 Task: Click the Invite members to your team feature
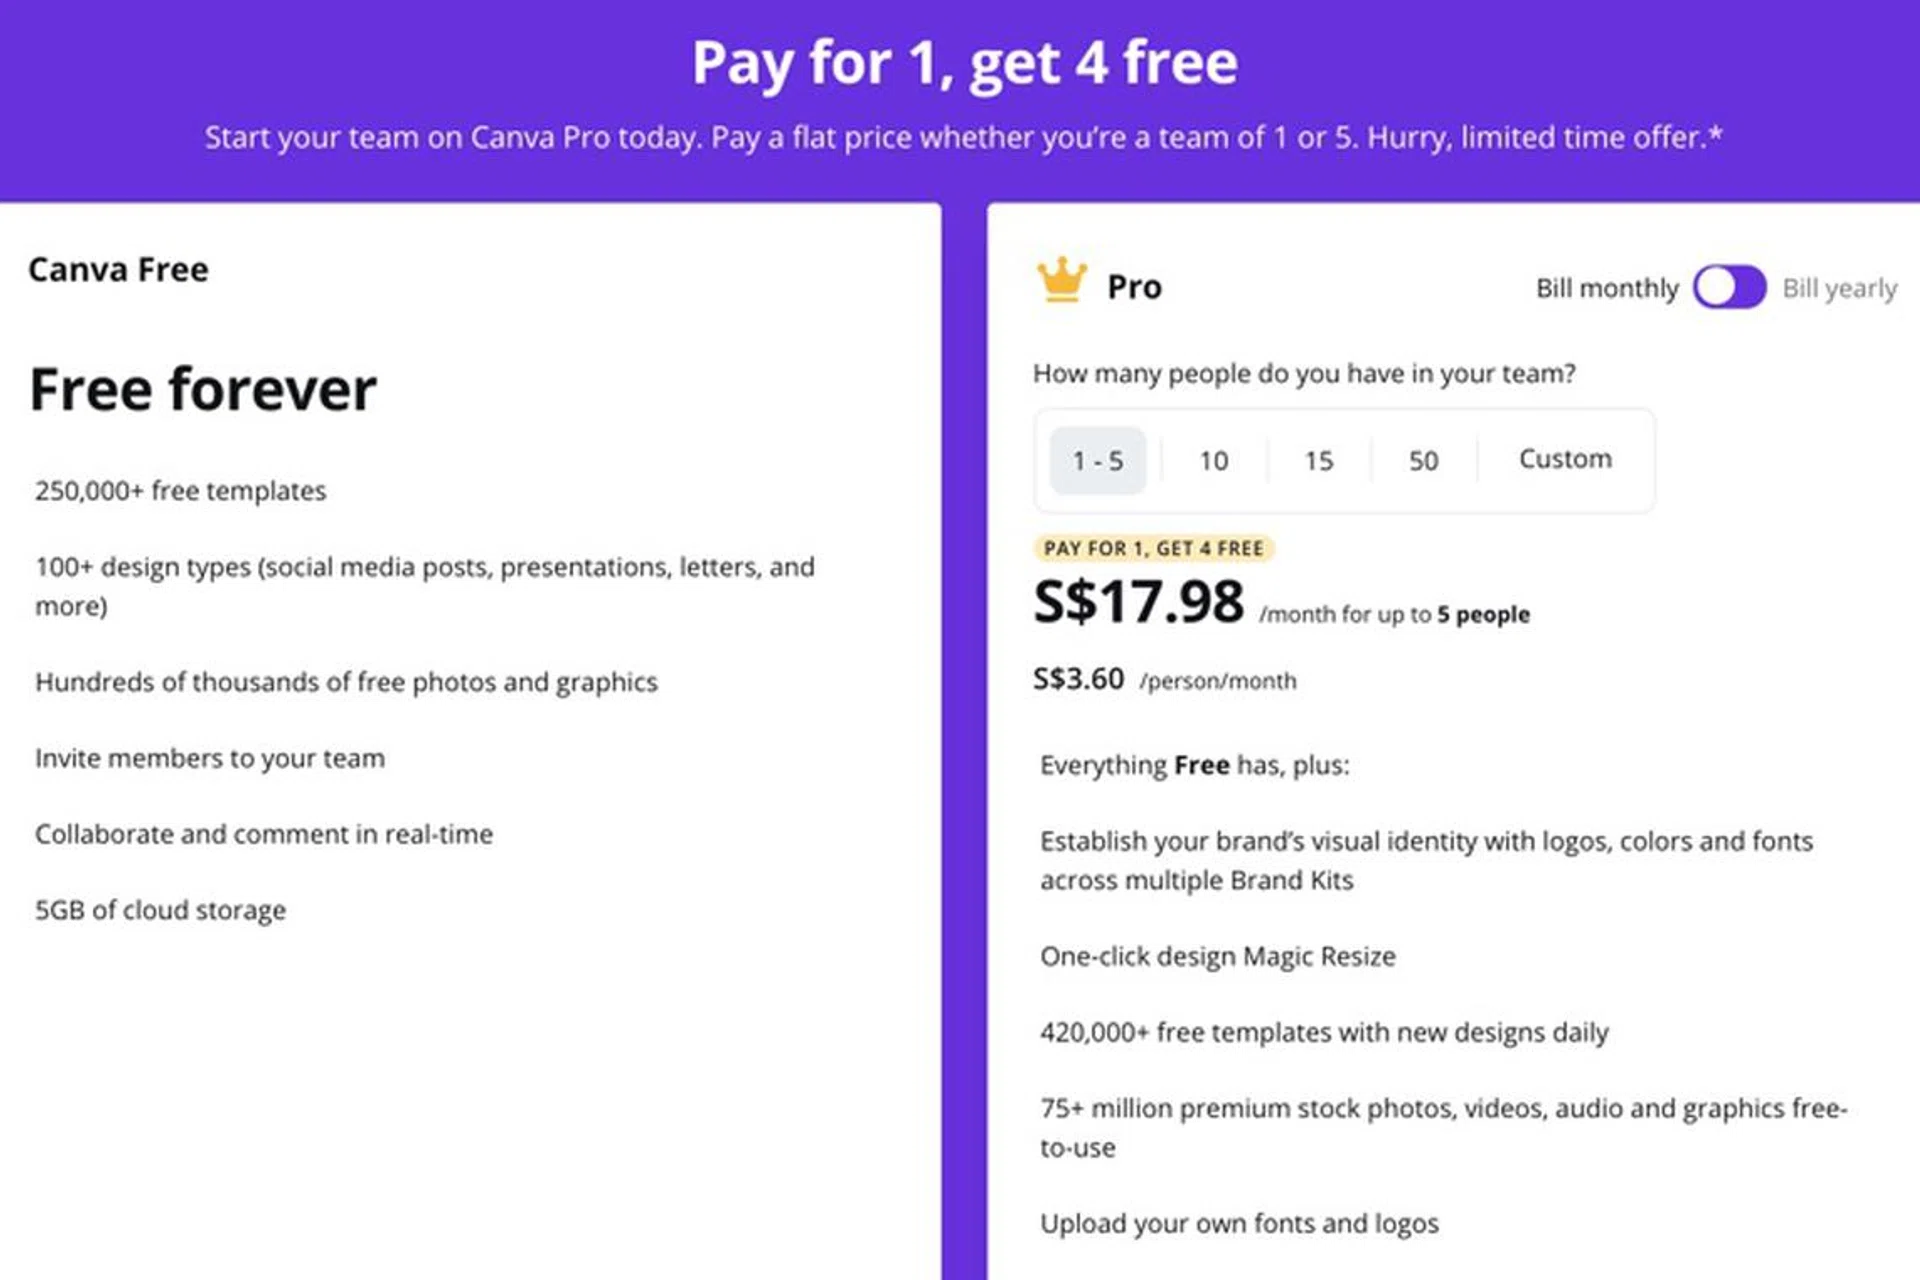[x=209, y=758]
